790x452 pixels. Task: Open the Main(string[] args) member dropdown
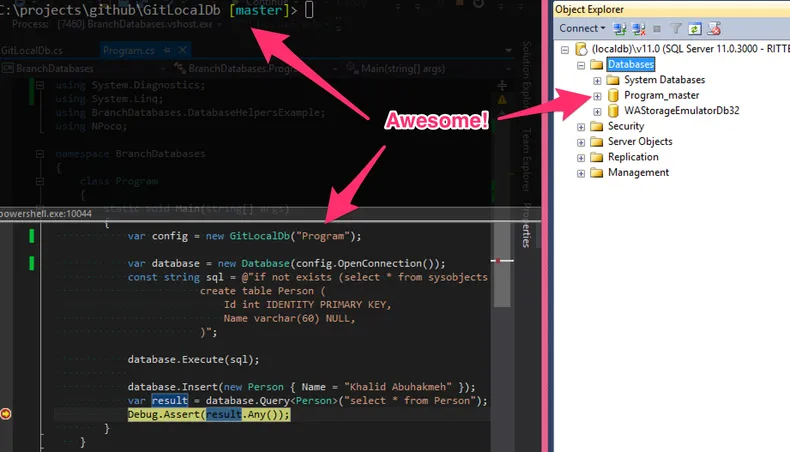pos(427,69)
